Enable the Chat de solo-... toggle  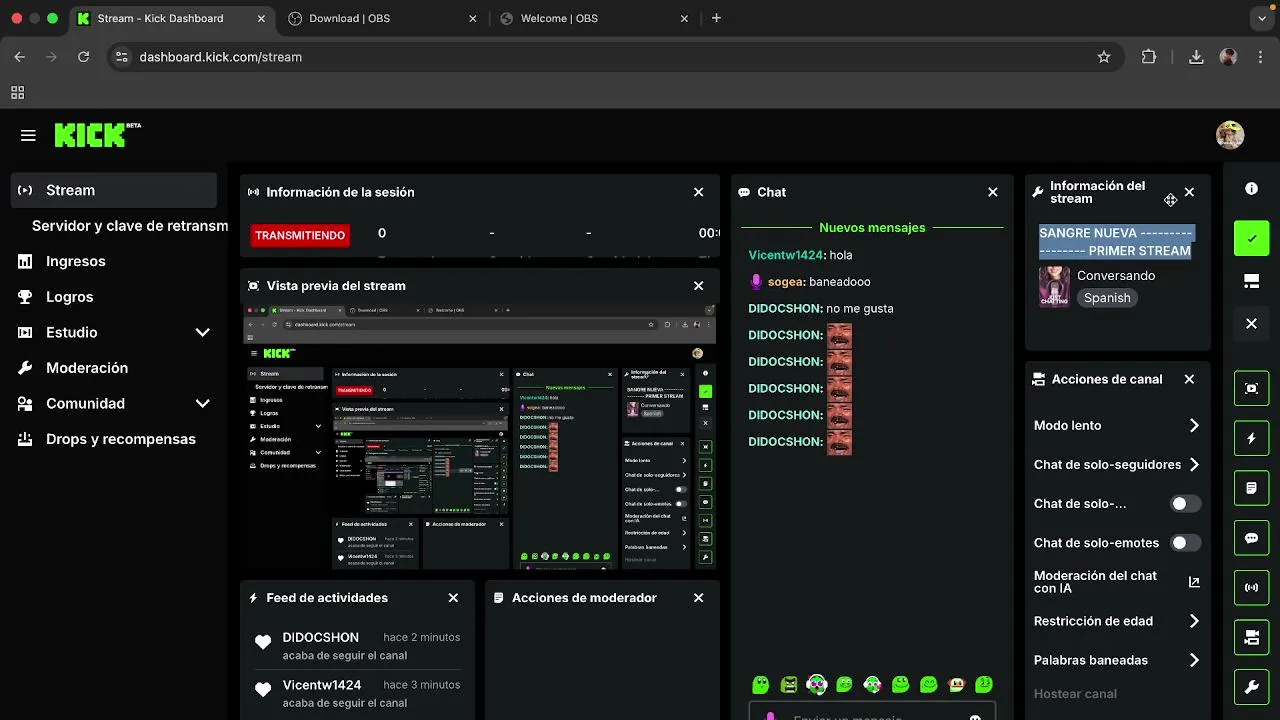(1186, 504)
